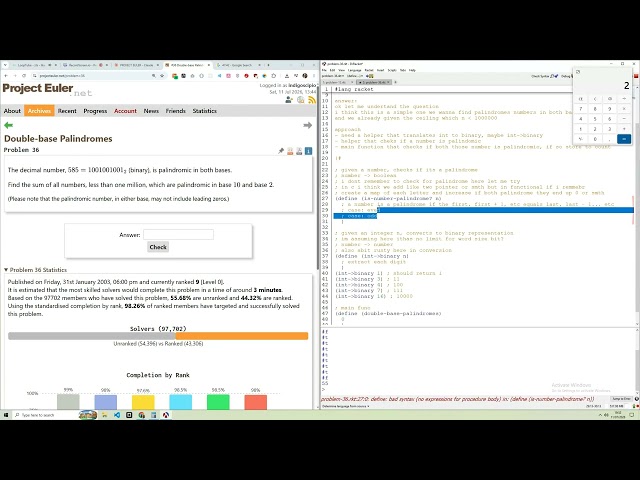Click the red Stop icon in DrRacket
This screenshot has width=640, height=480.
(x=636, y=76)
